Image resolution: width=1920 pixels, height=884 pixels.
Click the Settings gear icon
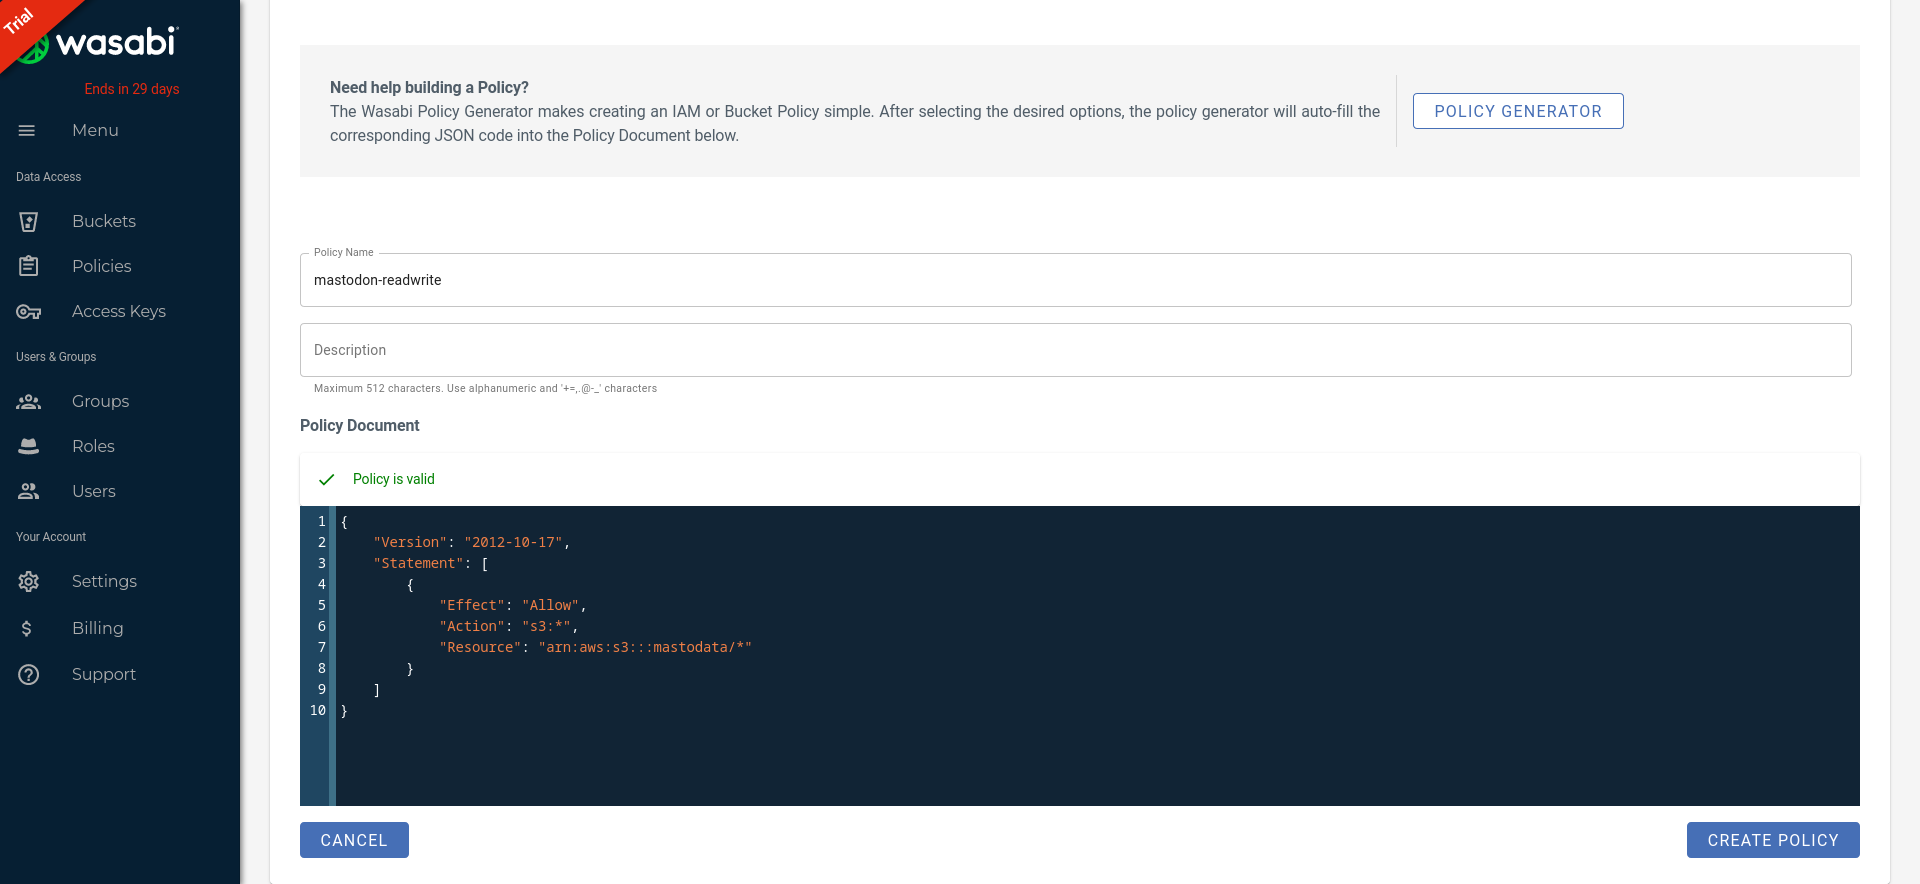pyautogui.click(x=29, y=581)
